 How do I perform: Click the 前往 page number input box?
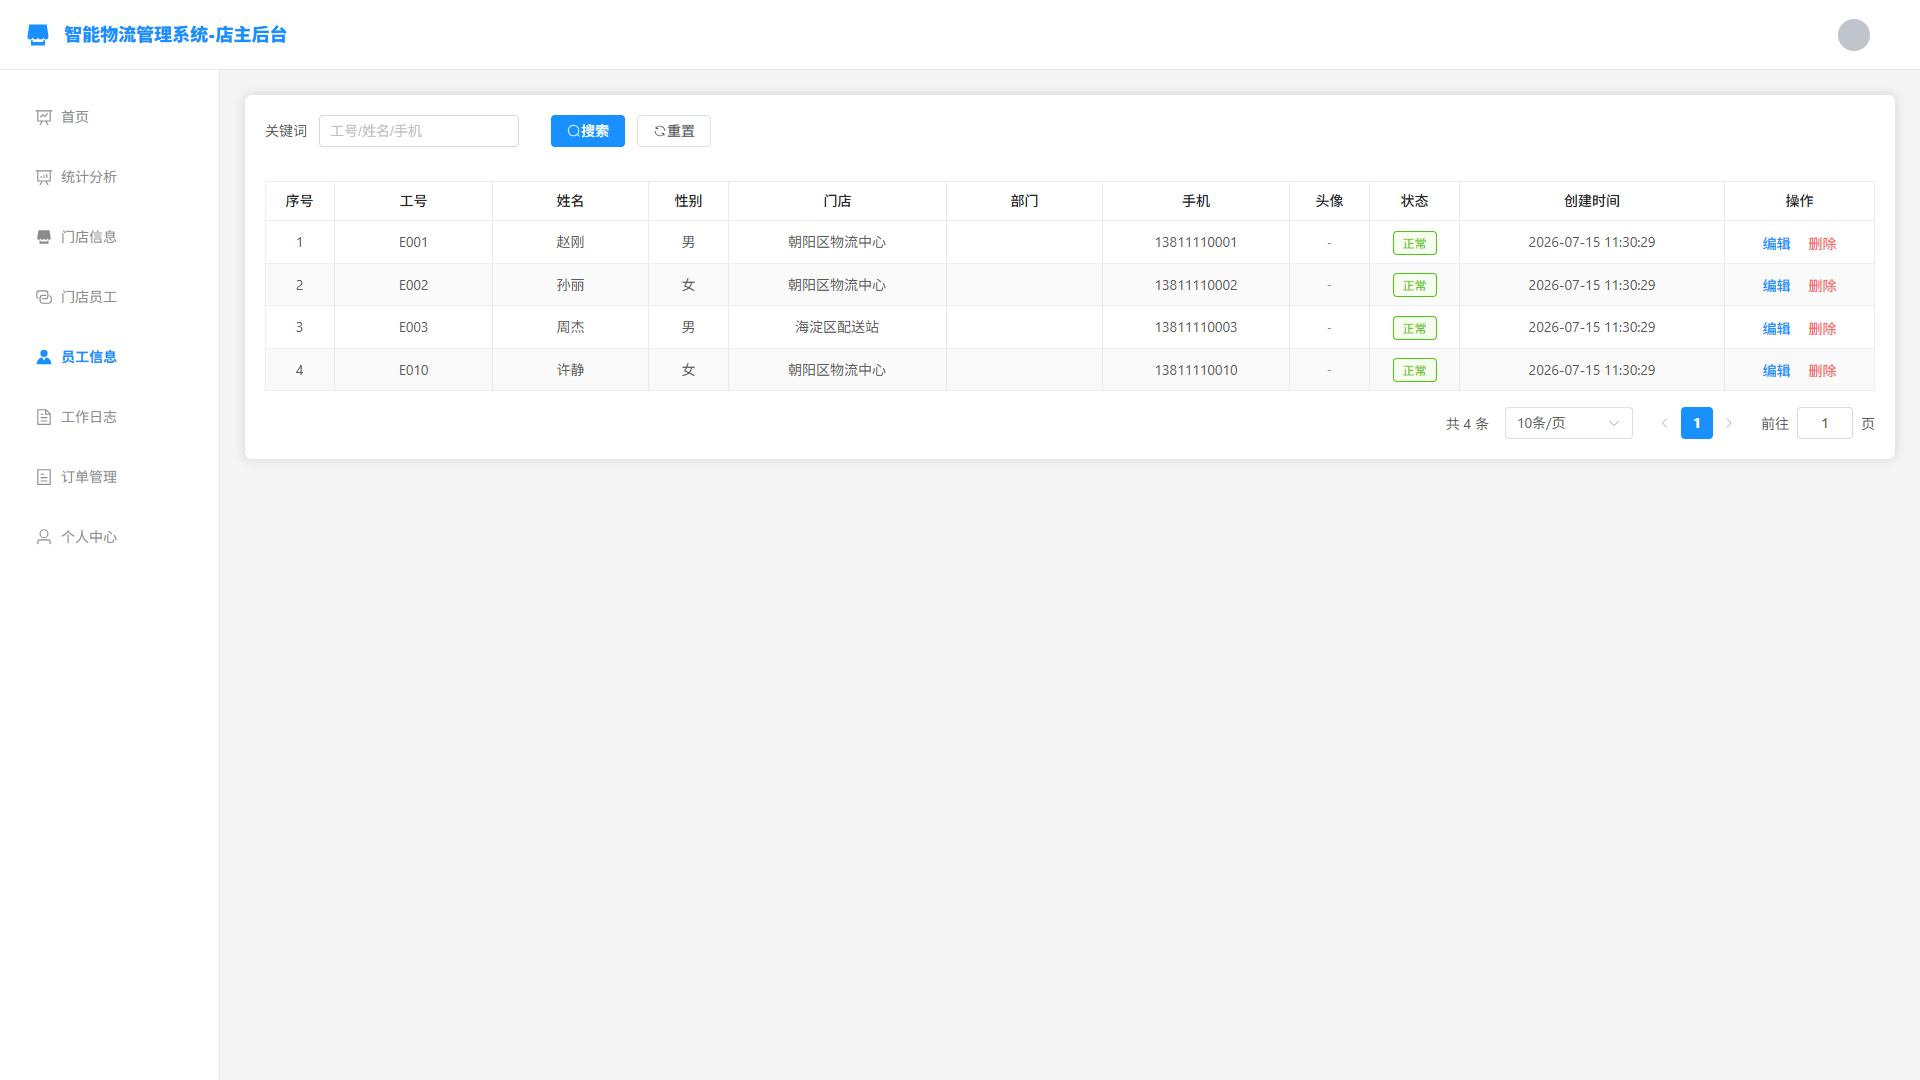pyautogui.click(x=1824, y=423)
